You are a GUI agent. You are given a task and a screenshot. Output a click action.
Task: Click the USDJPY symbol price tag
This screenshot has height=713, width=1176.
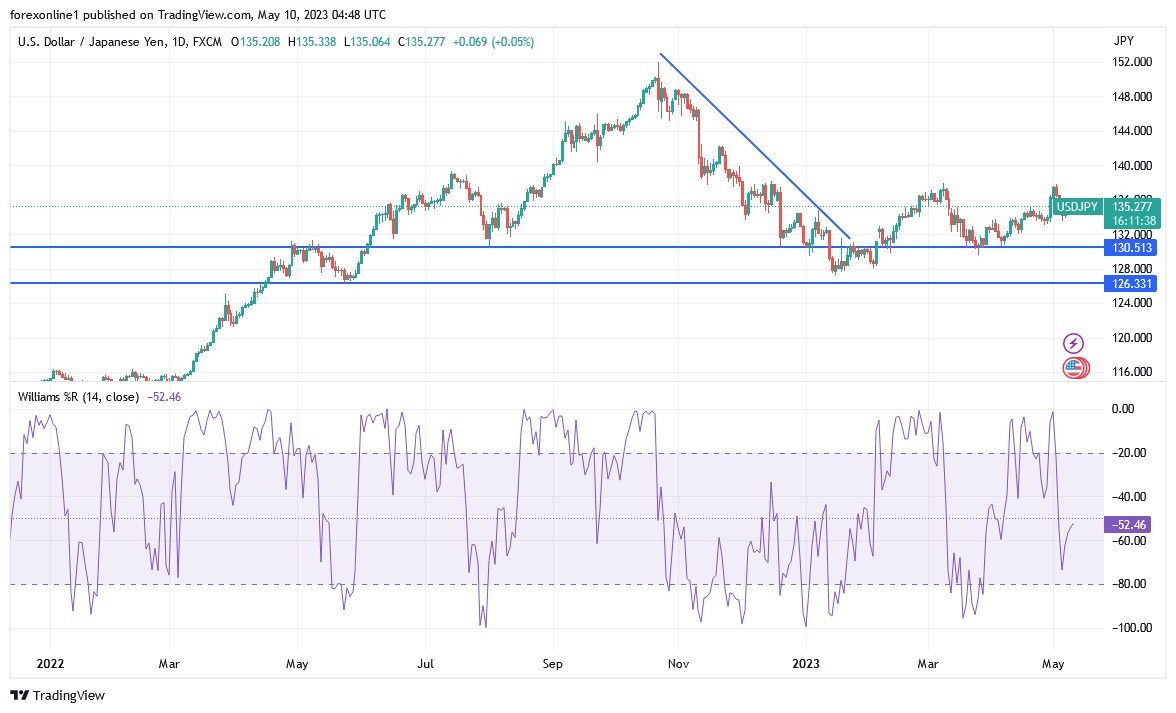click(1079, 207)
